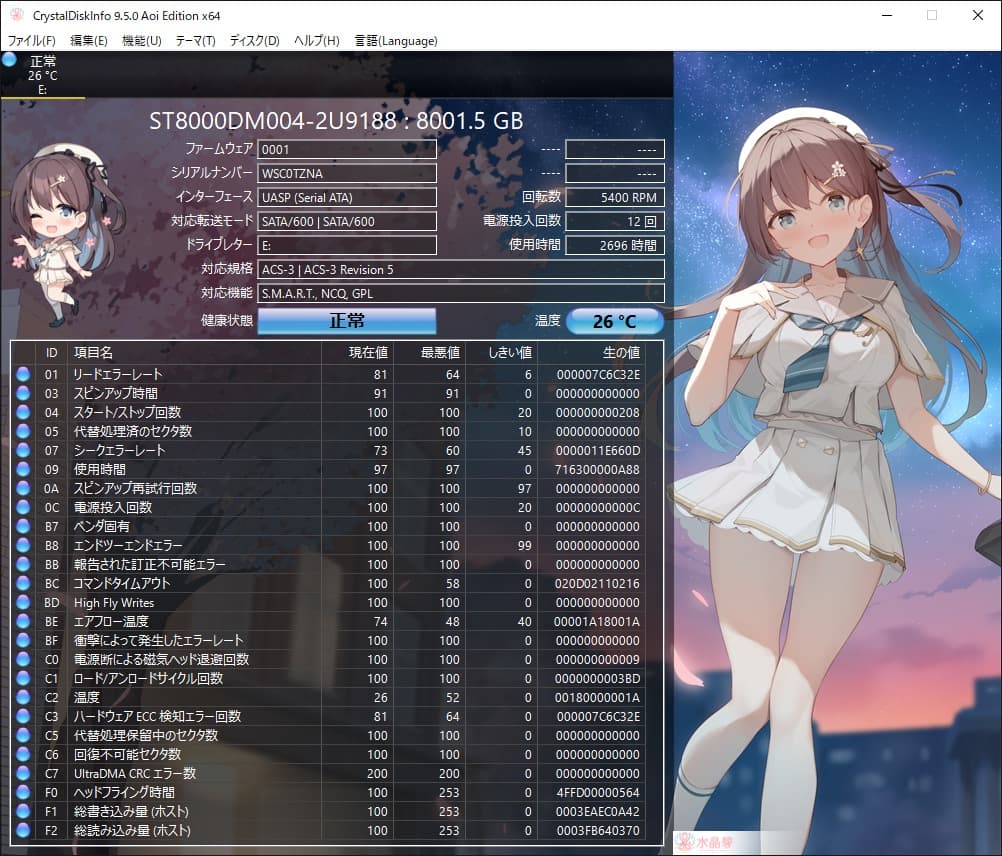Click the status icon next to 使用時間
The image size is (1002, 856).
[24, 469]
